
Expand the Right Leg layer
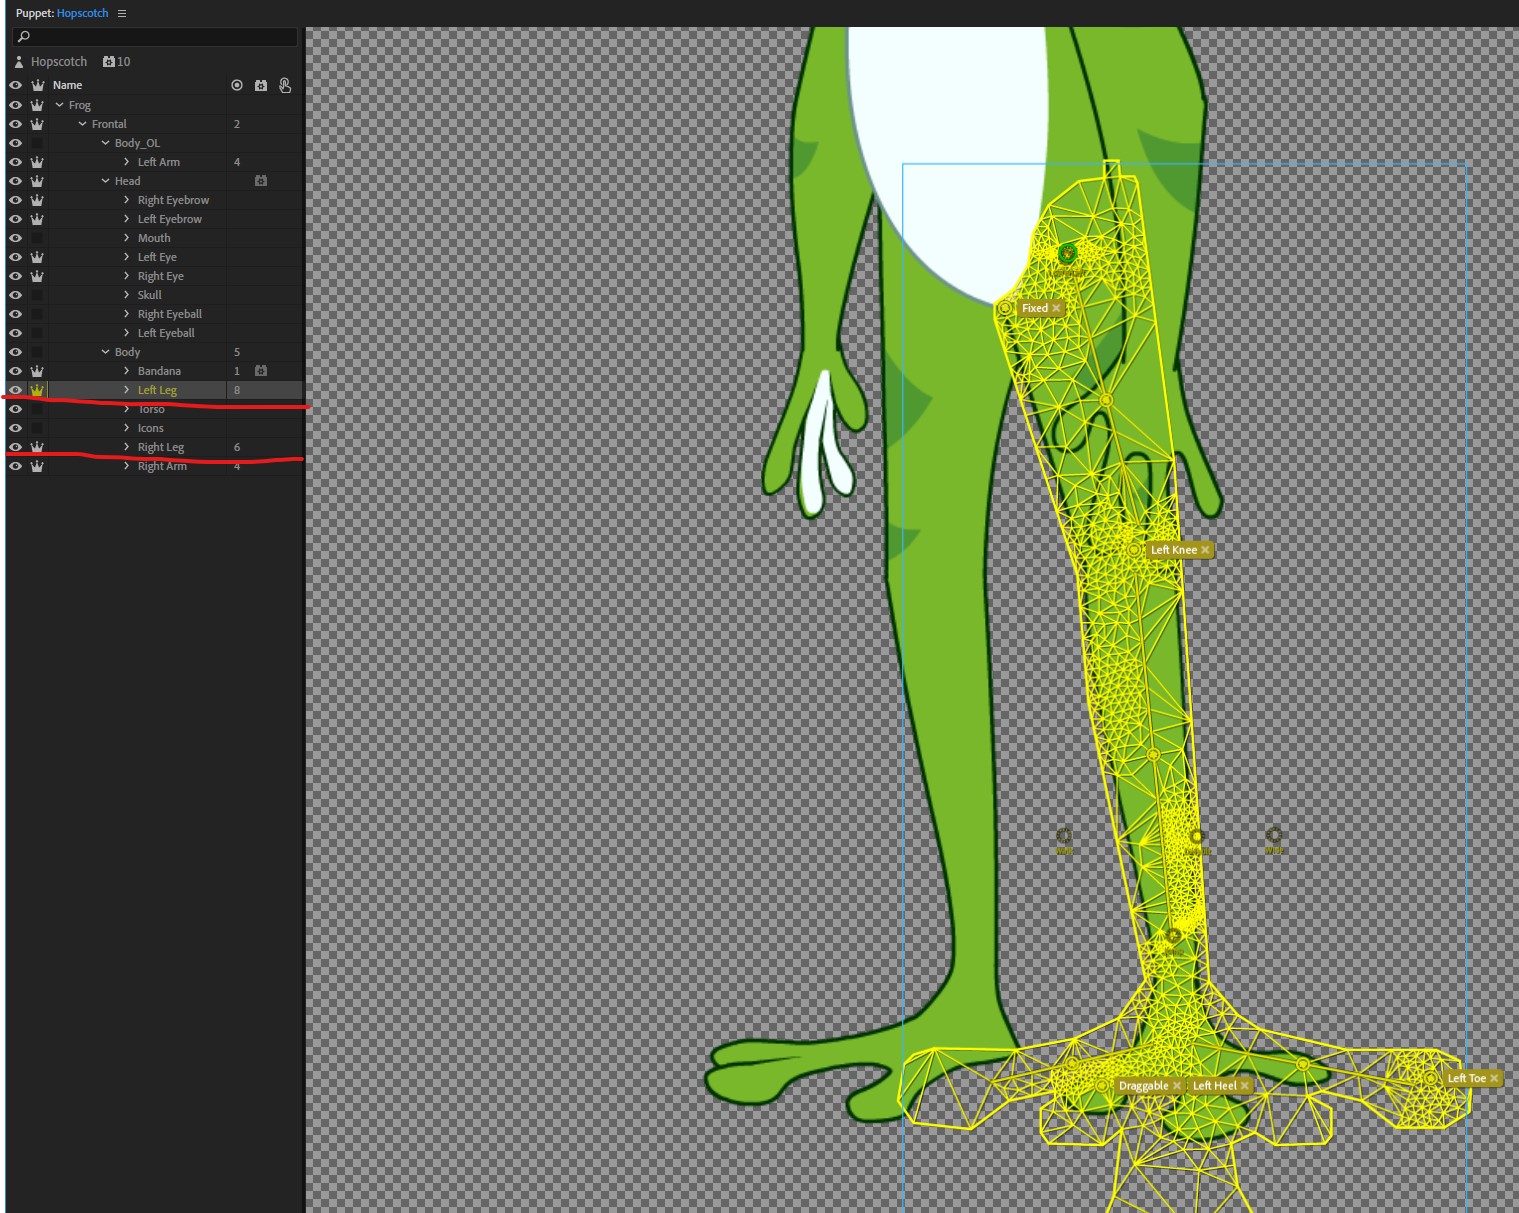click(126, 447)
